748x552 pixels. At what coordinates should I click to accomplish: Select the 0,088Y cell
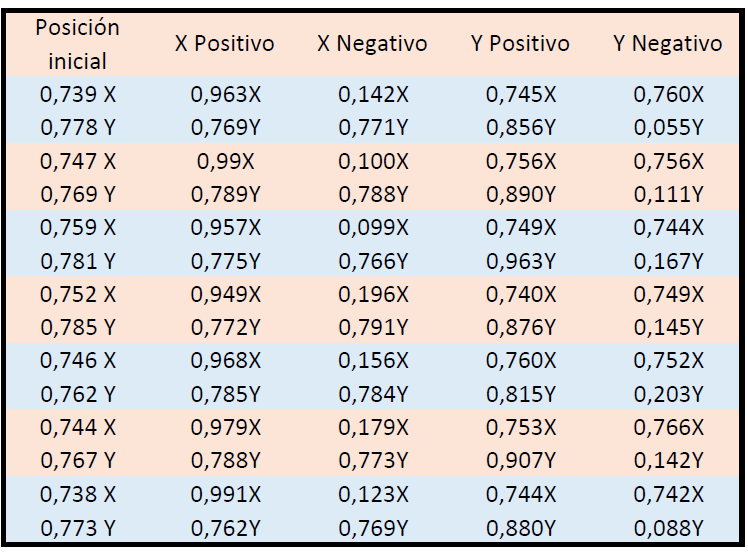[x=668, y=527]
